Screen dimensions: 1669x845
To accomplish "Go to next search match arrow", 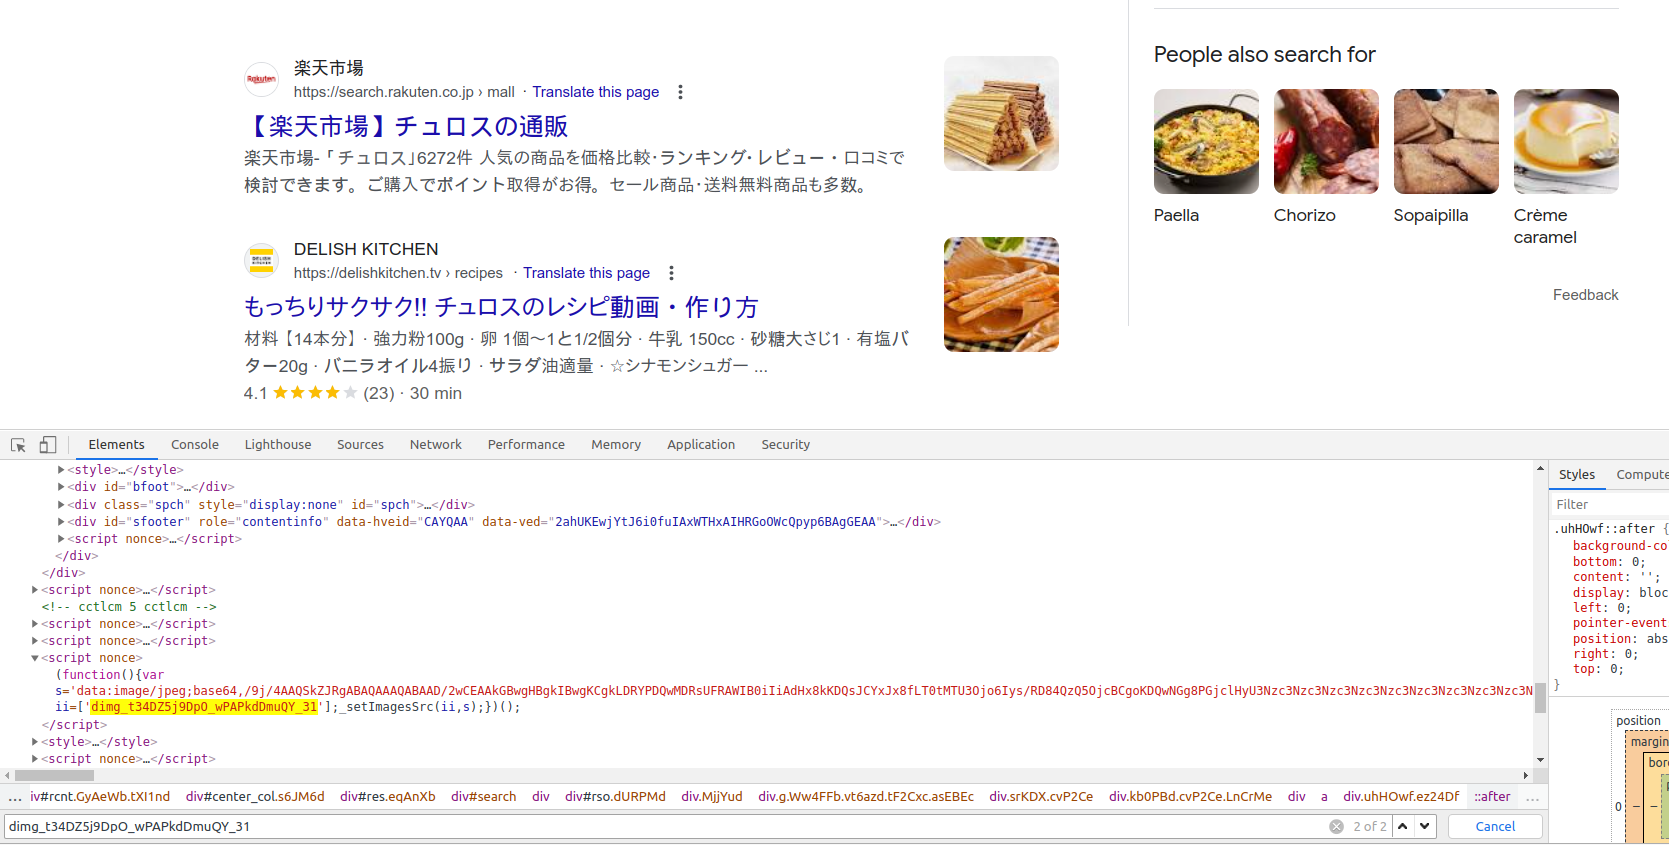I will tap(1425, 826).
